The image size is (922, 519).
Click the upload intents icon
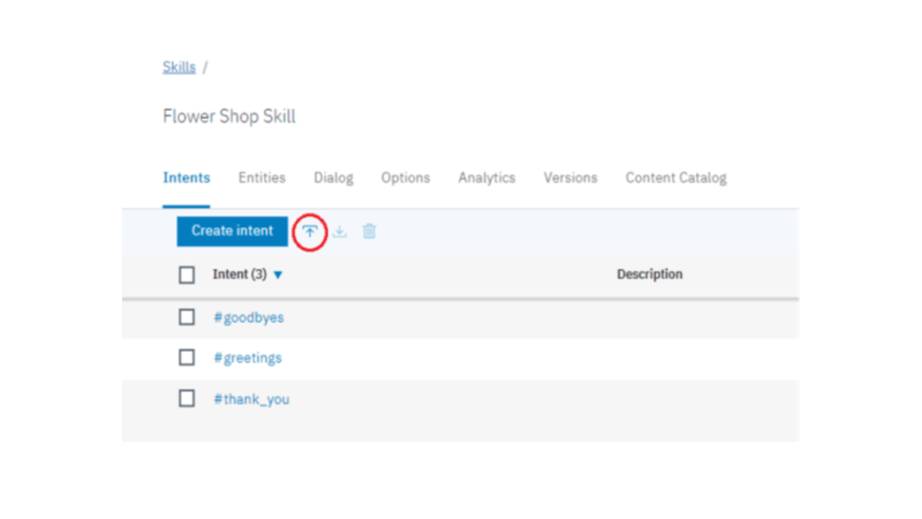[310, 231]
